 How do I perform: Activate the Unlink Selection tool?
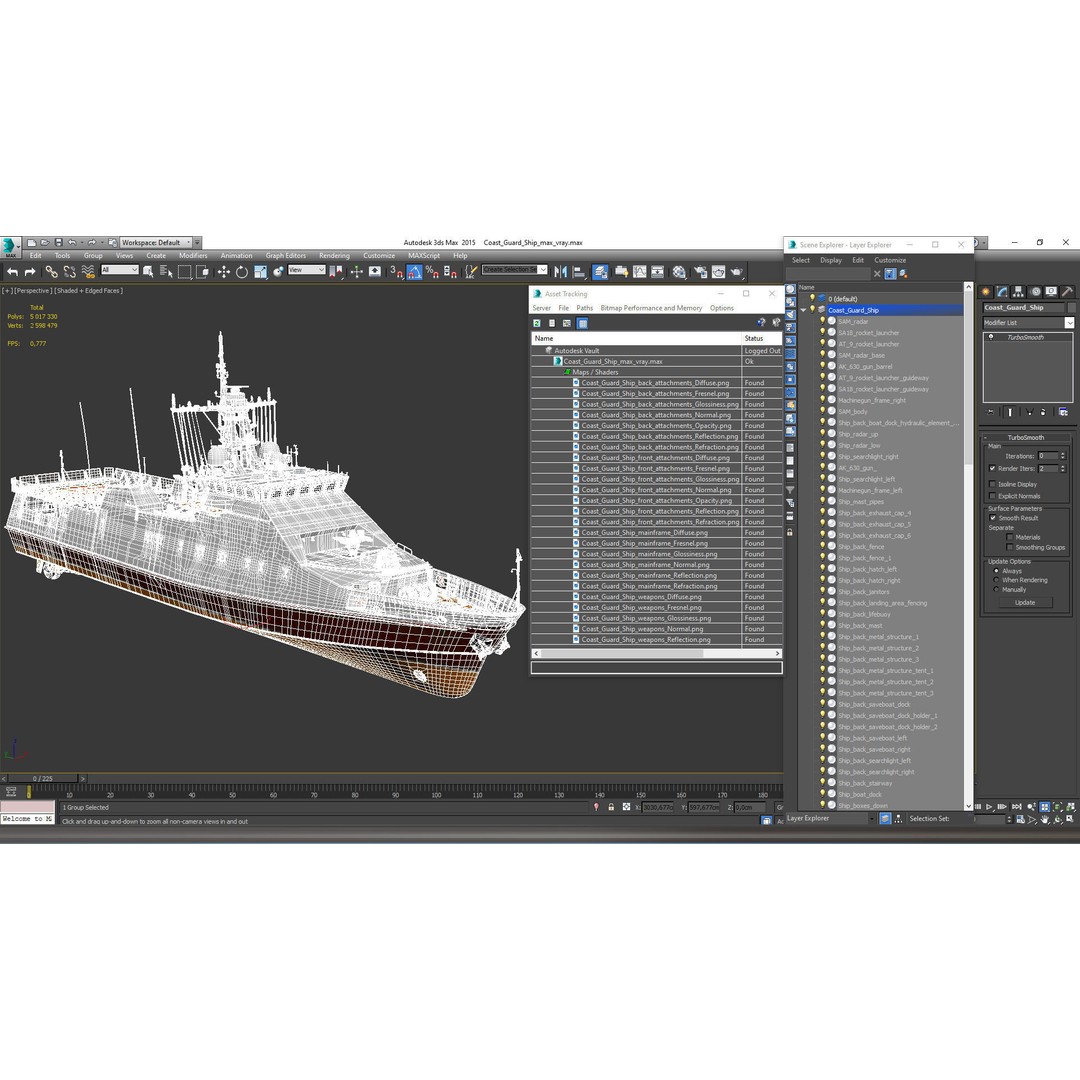click(x=69, y=272)
